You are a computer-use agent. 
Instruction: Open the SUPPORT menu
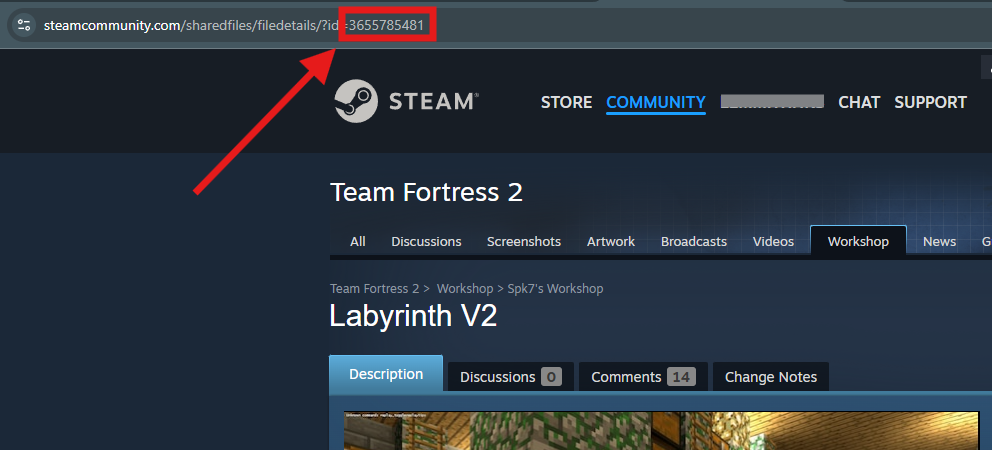click(x=930, y=103)
